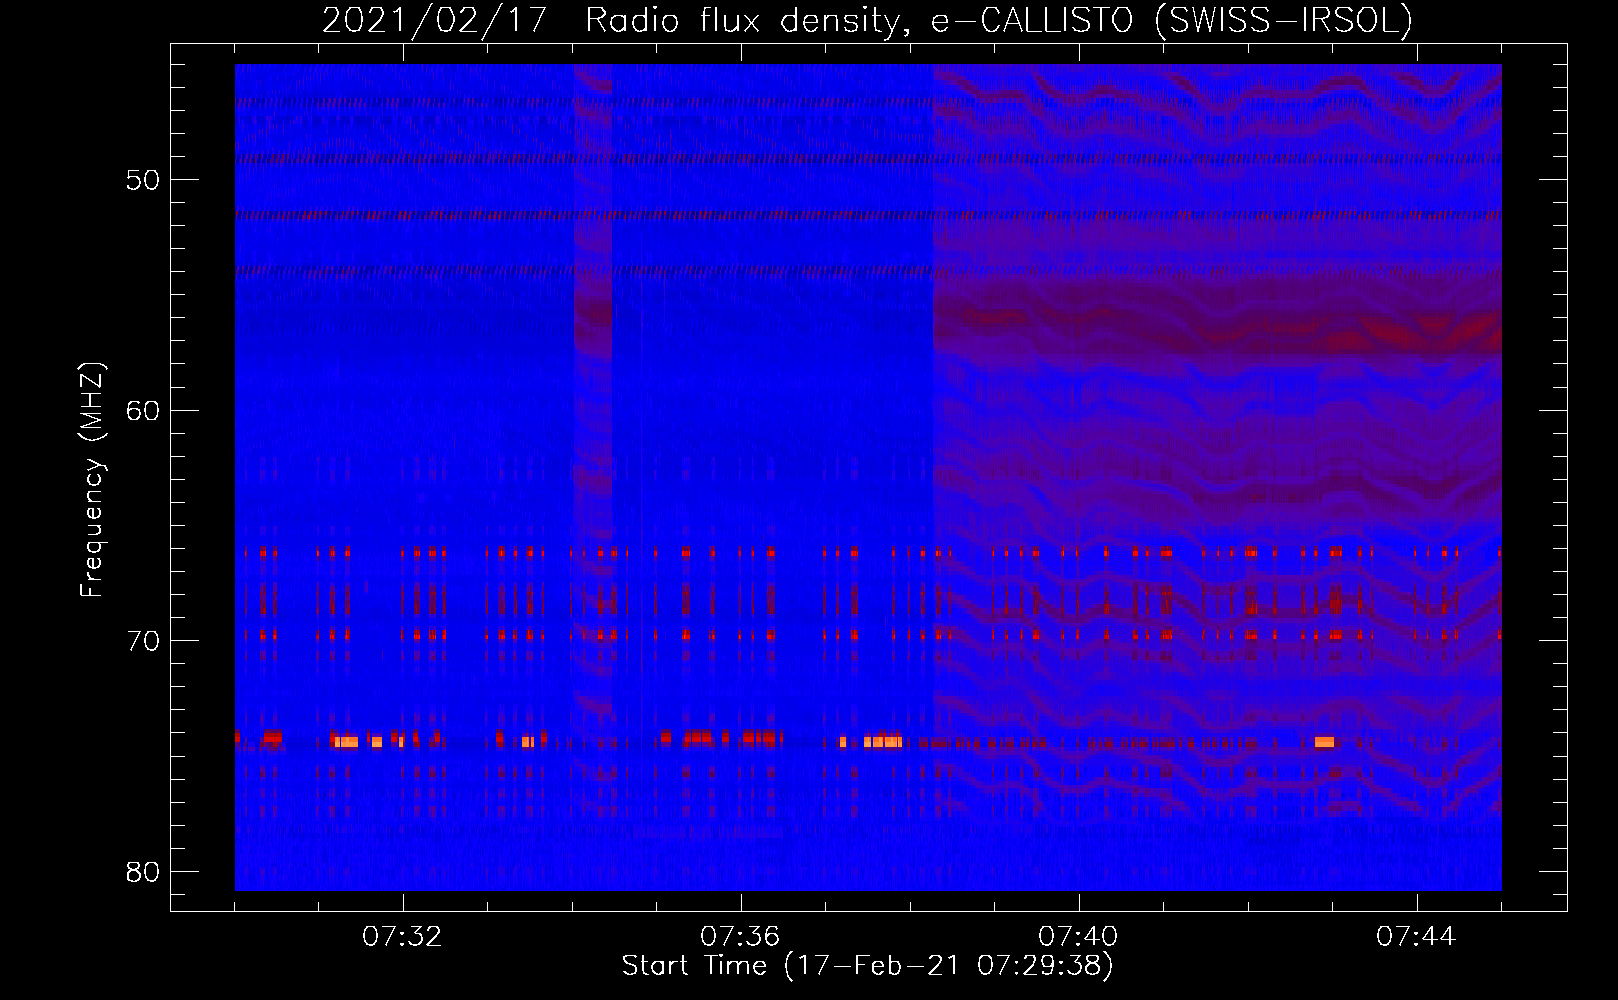Image resolution: width=1618 pixels, height=1000 pixels.
Task: Click the '80' frequency tick label
Action: click(144, 871)
